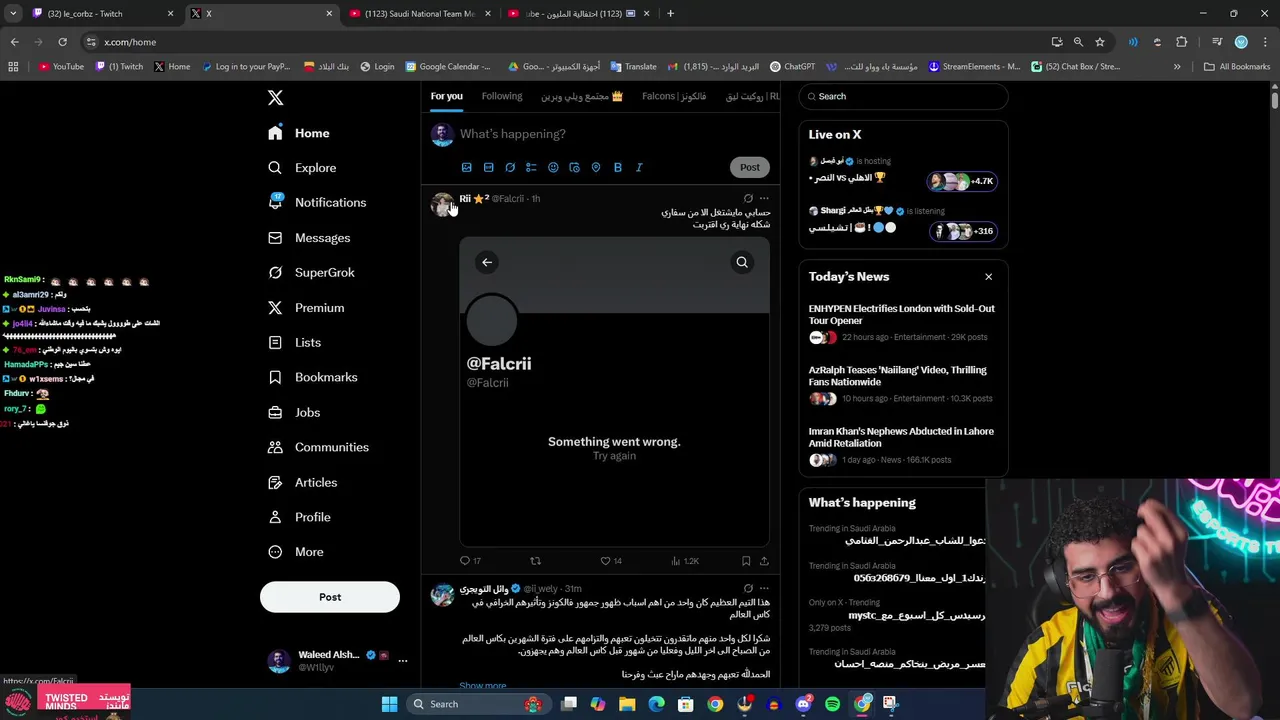
Task: Click the GIF icon in the composer
Action: [488, 167]
